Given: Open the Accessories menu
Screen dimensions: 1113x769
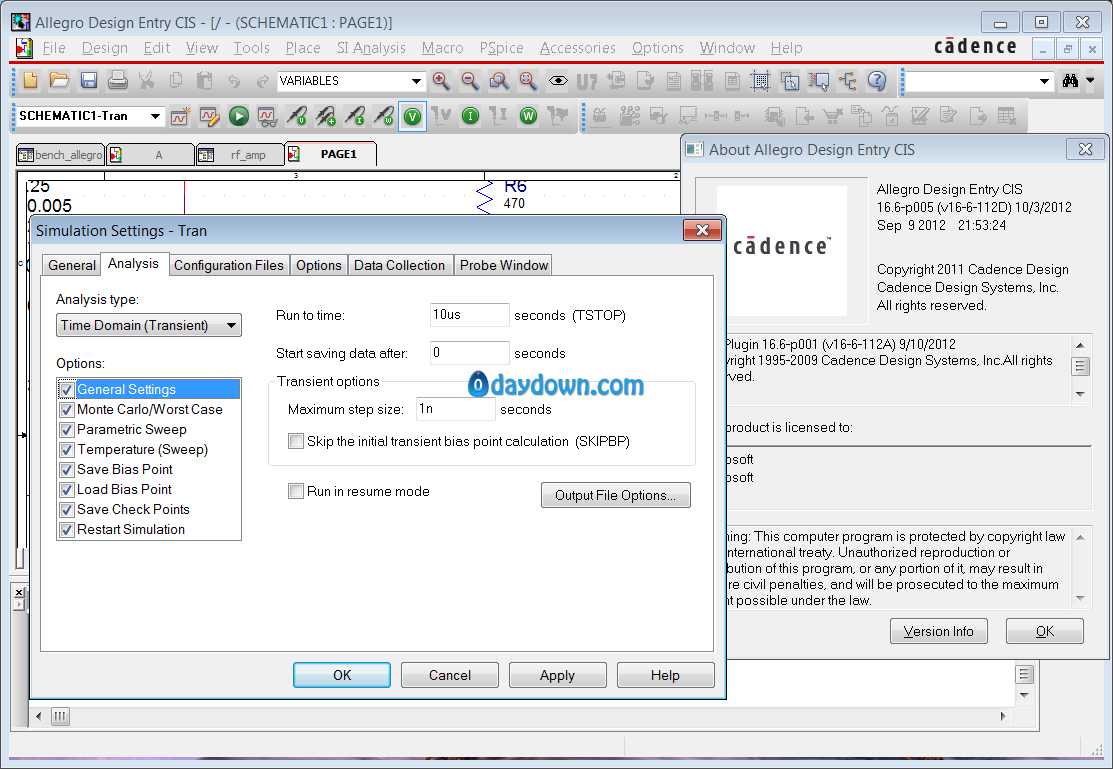Looking at the screenshot, I should tap(578, 48).
